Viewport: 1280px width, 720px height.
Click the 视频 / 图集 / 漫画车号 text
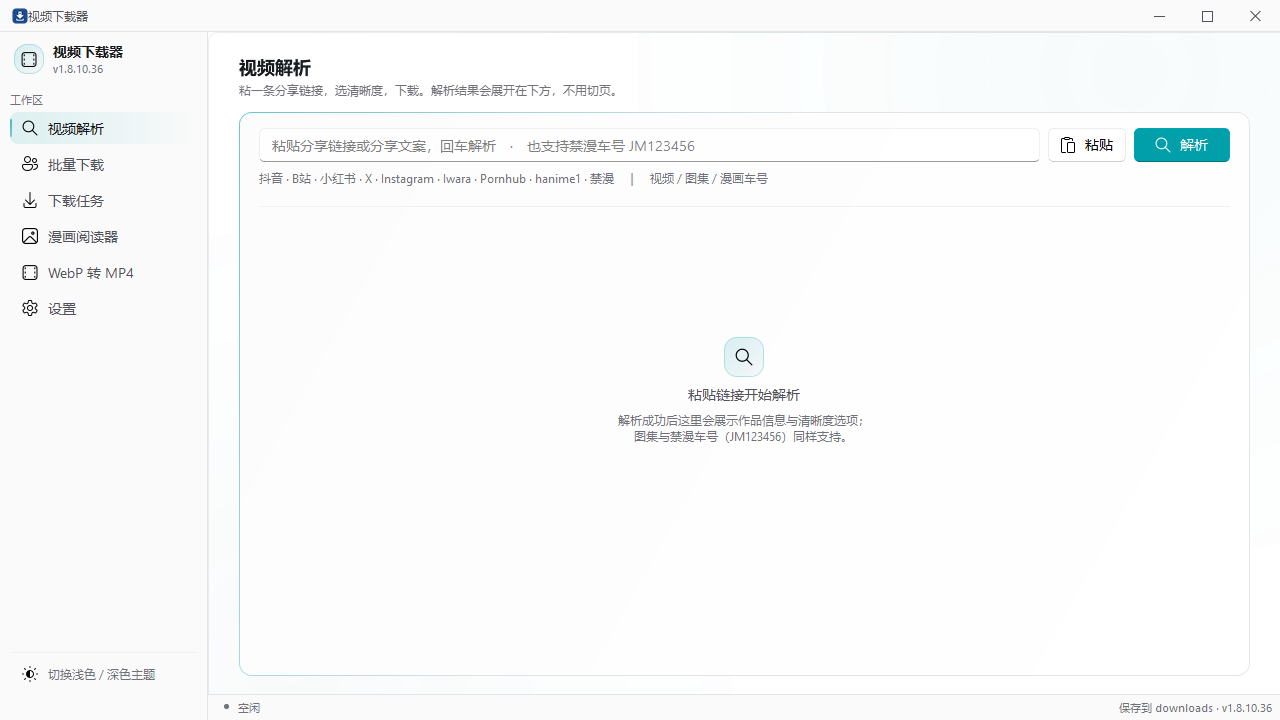pyautogui.click(x=709, y=179)
